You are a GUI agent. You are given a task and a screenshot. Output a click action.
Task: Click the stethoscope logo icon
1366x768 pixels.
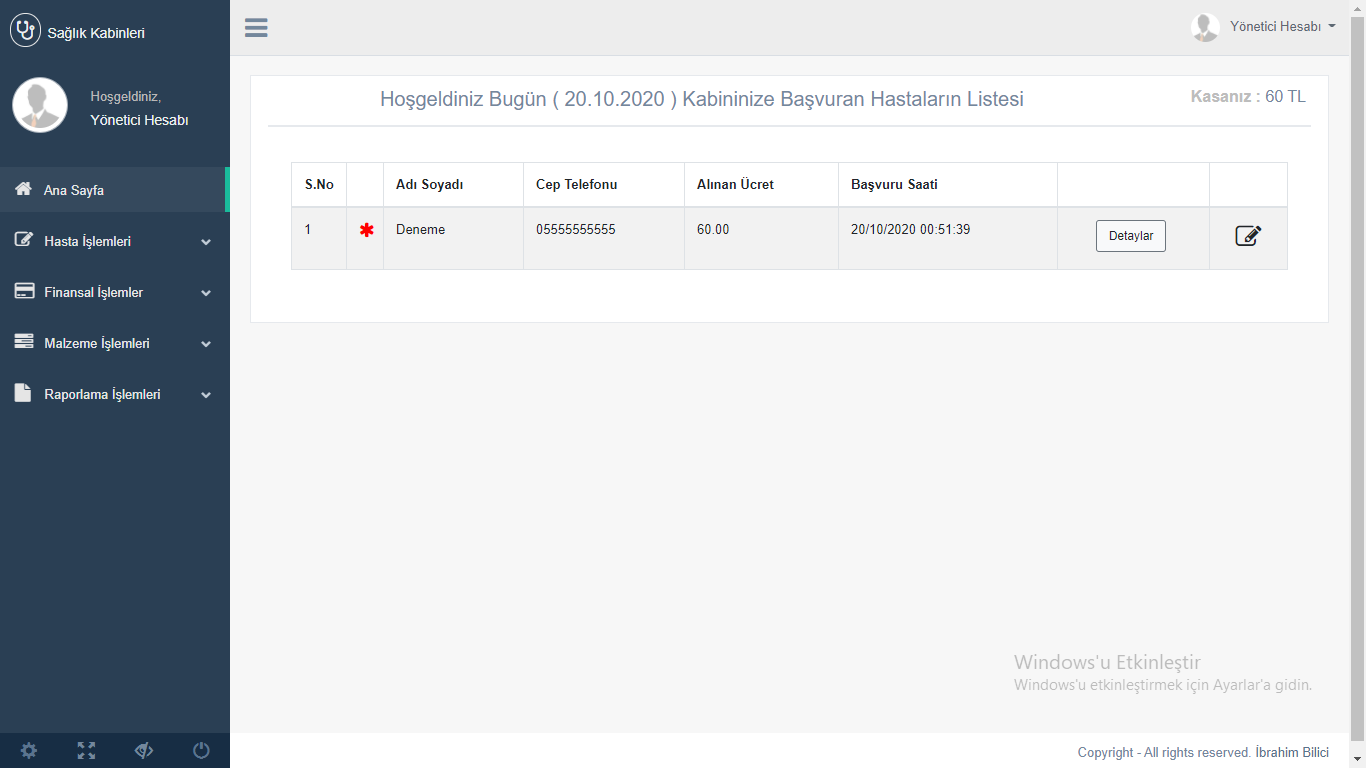point(25,31)
